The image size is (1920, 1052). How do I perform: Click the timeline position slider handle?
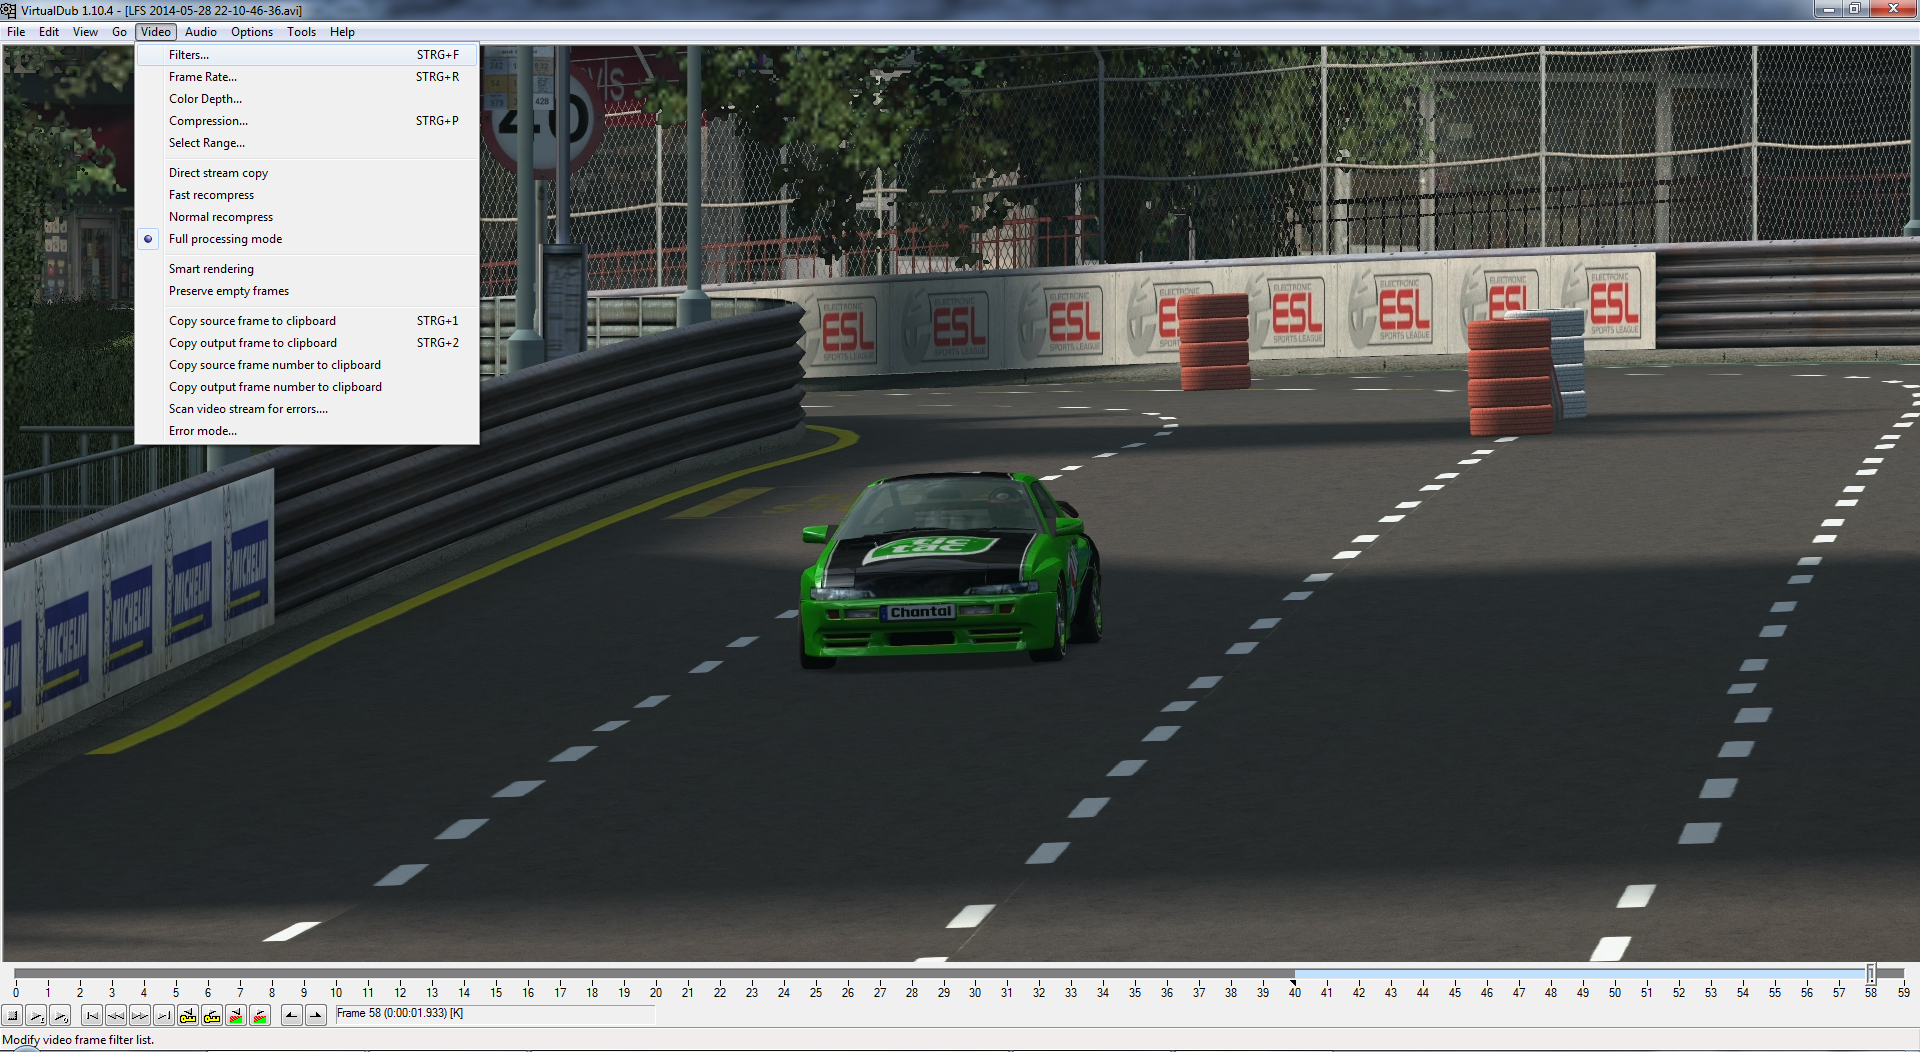(x=1870, y=973)
